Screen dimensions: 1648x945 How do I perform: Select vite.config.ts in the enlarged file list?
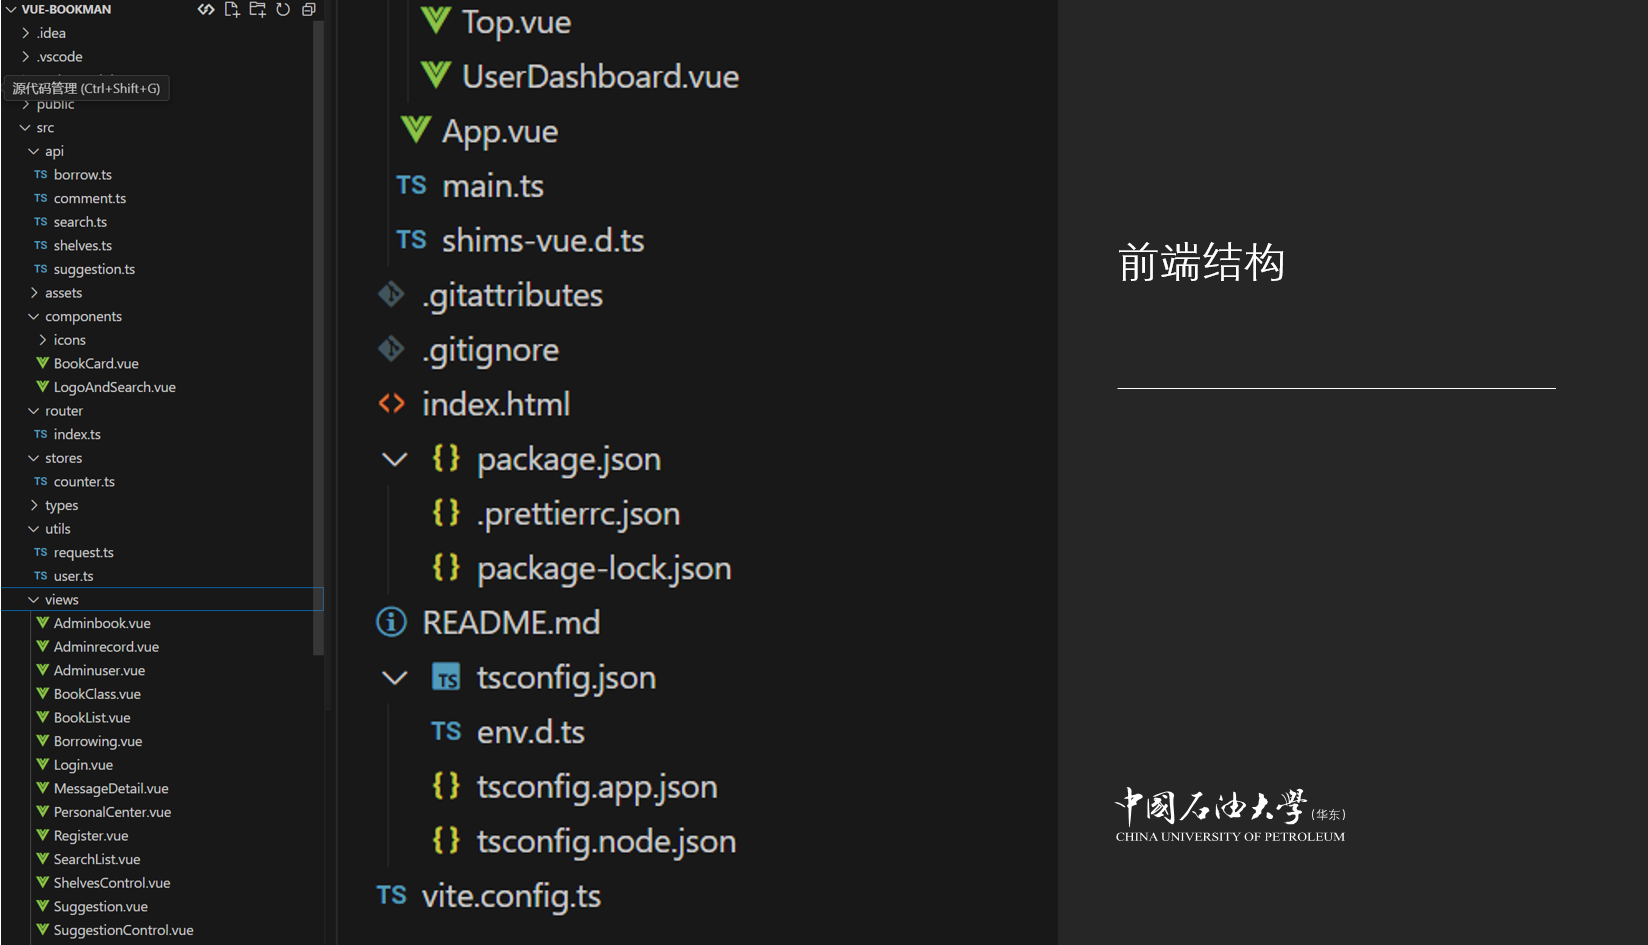[x=511, y=896]
